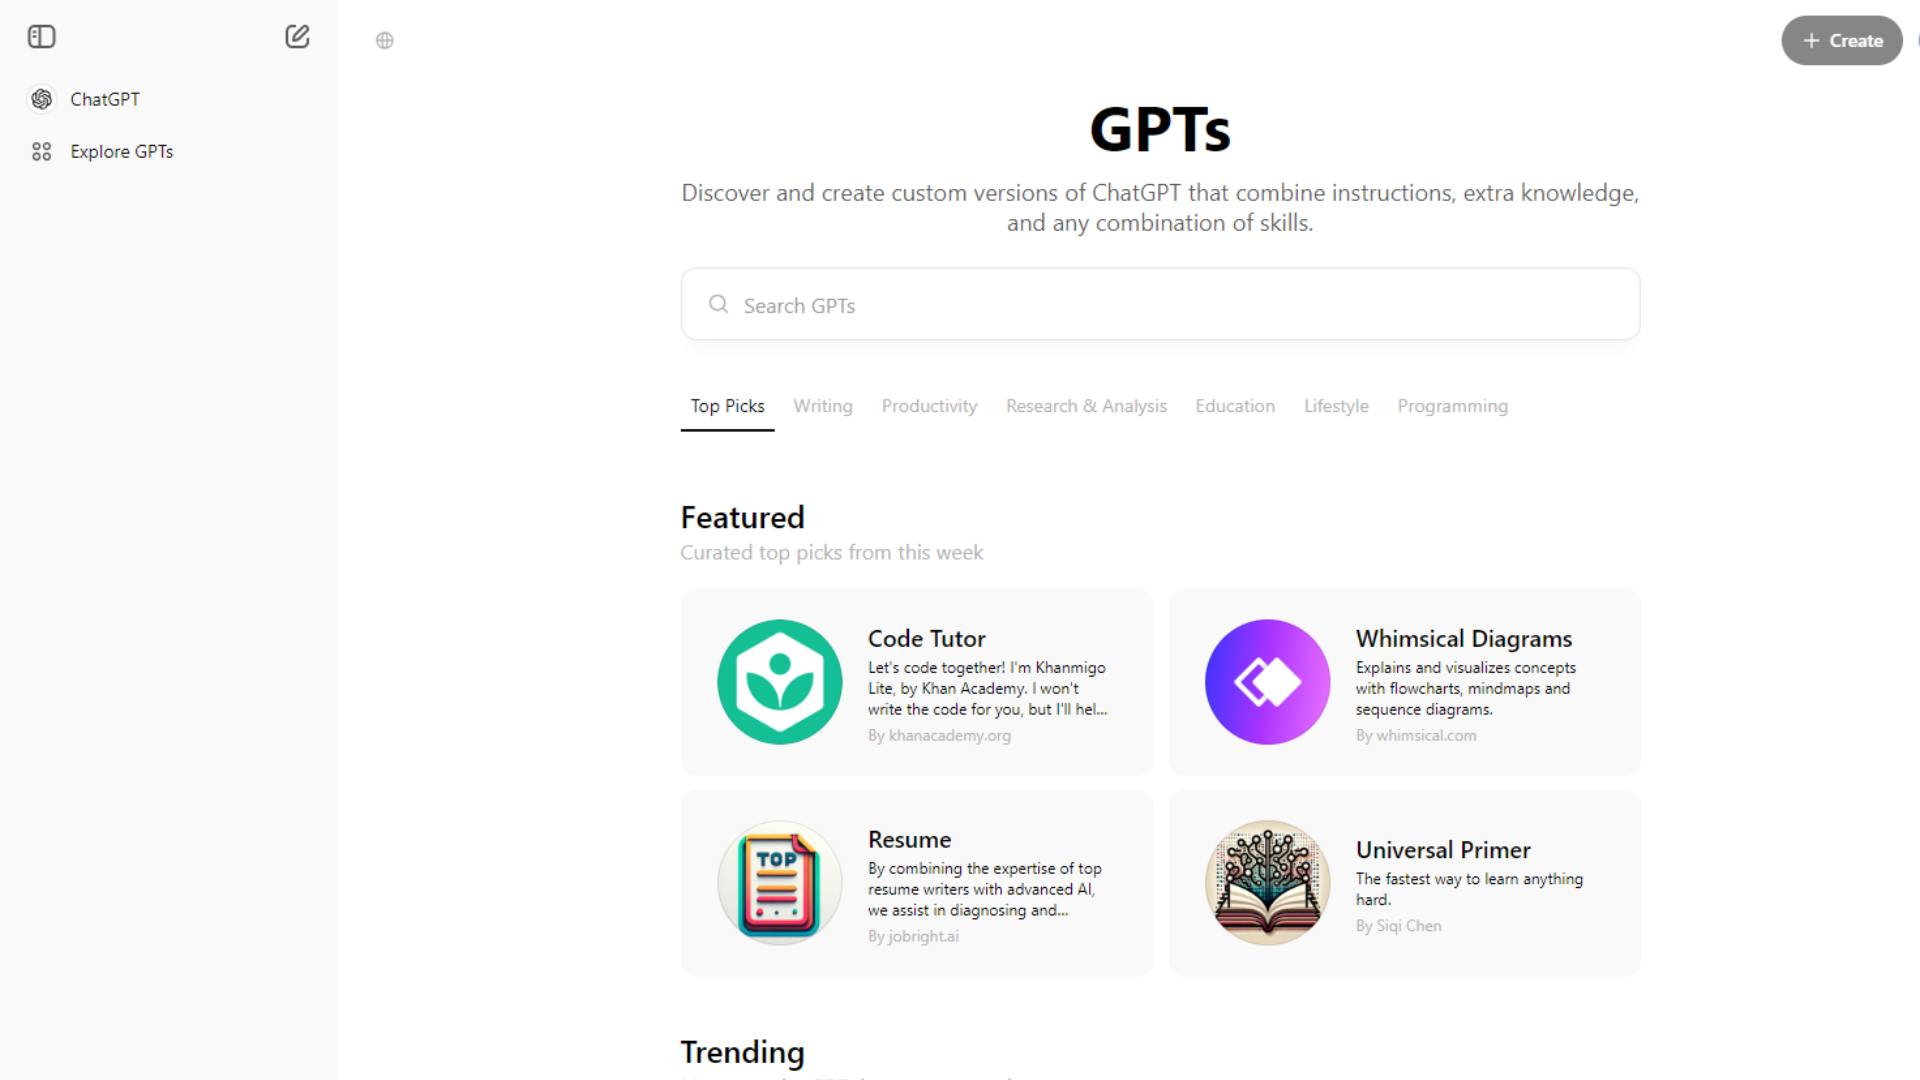Select the Top Picks tab

pyautogui.click(x=727, y=406)
